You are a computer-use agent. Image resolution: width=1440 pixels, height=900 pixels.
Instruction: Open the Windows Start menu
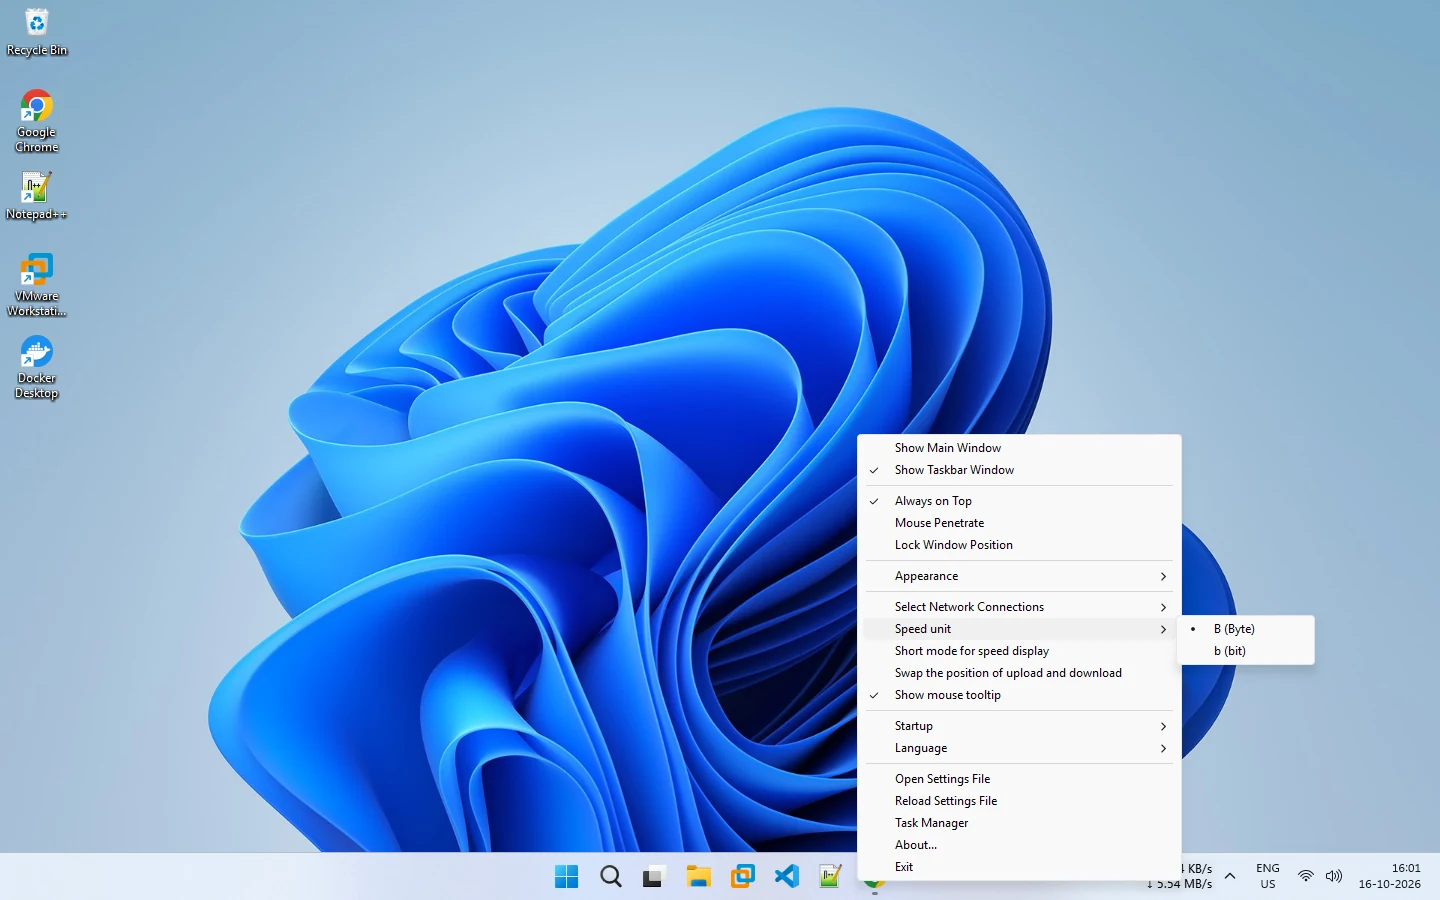click(x=566, y=877)
